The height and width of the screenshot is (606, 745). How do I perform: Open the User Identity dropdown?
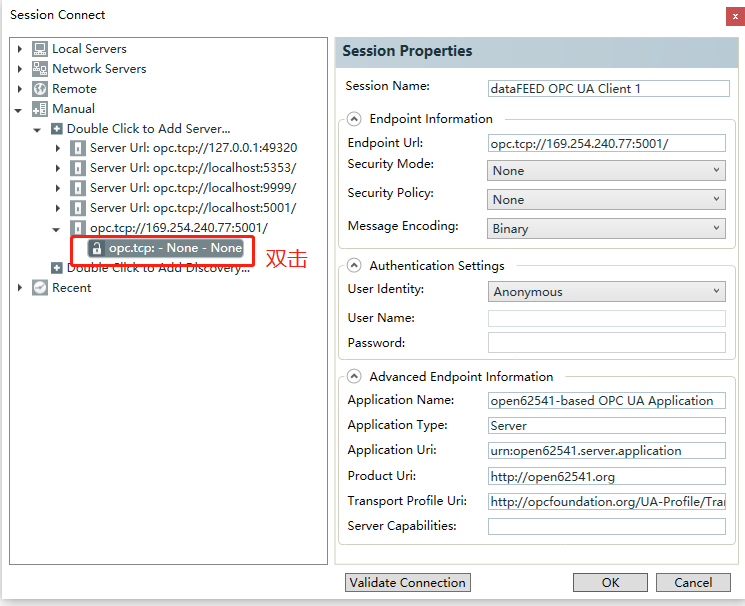607,292
